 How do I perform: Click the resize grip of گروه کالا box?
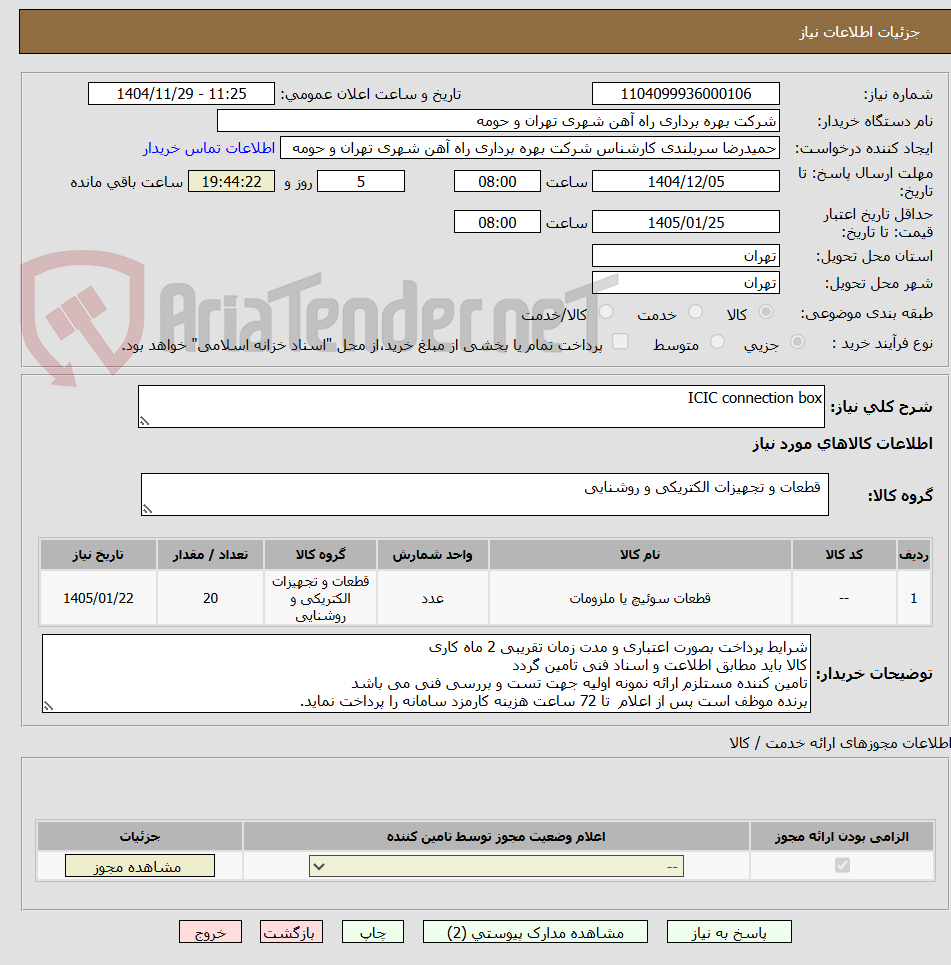click(x=146, y=509)
